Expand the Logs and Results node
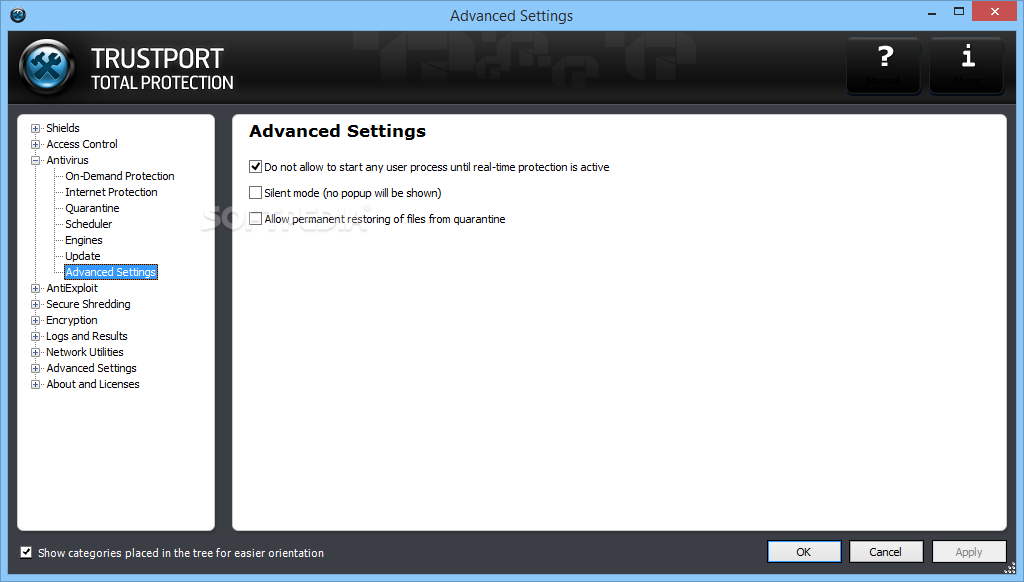Screen dimensions: 1024x582 [x=36, y=336]
